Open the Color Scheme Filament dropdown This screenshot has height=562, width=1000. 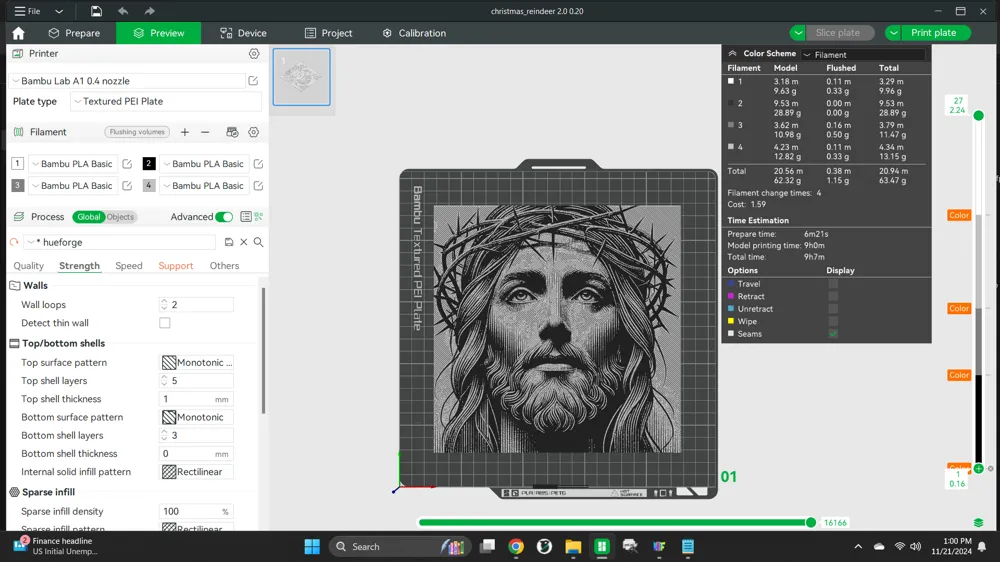863,54
